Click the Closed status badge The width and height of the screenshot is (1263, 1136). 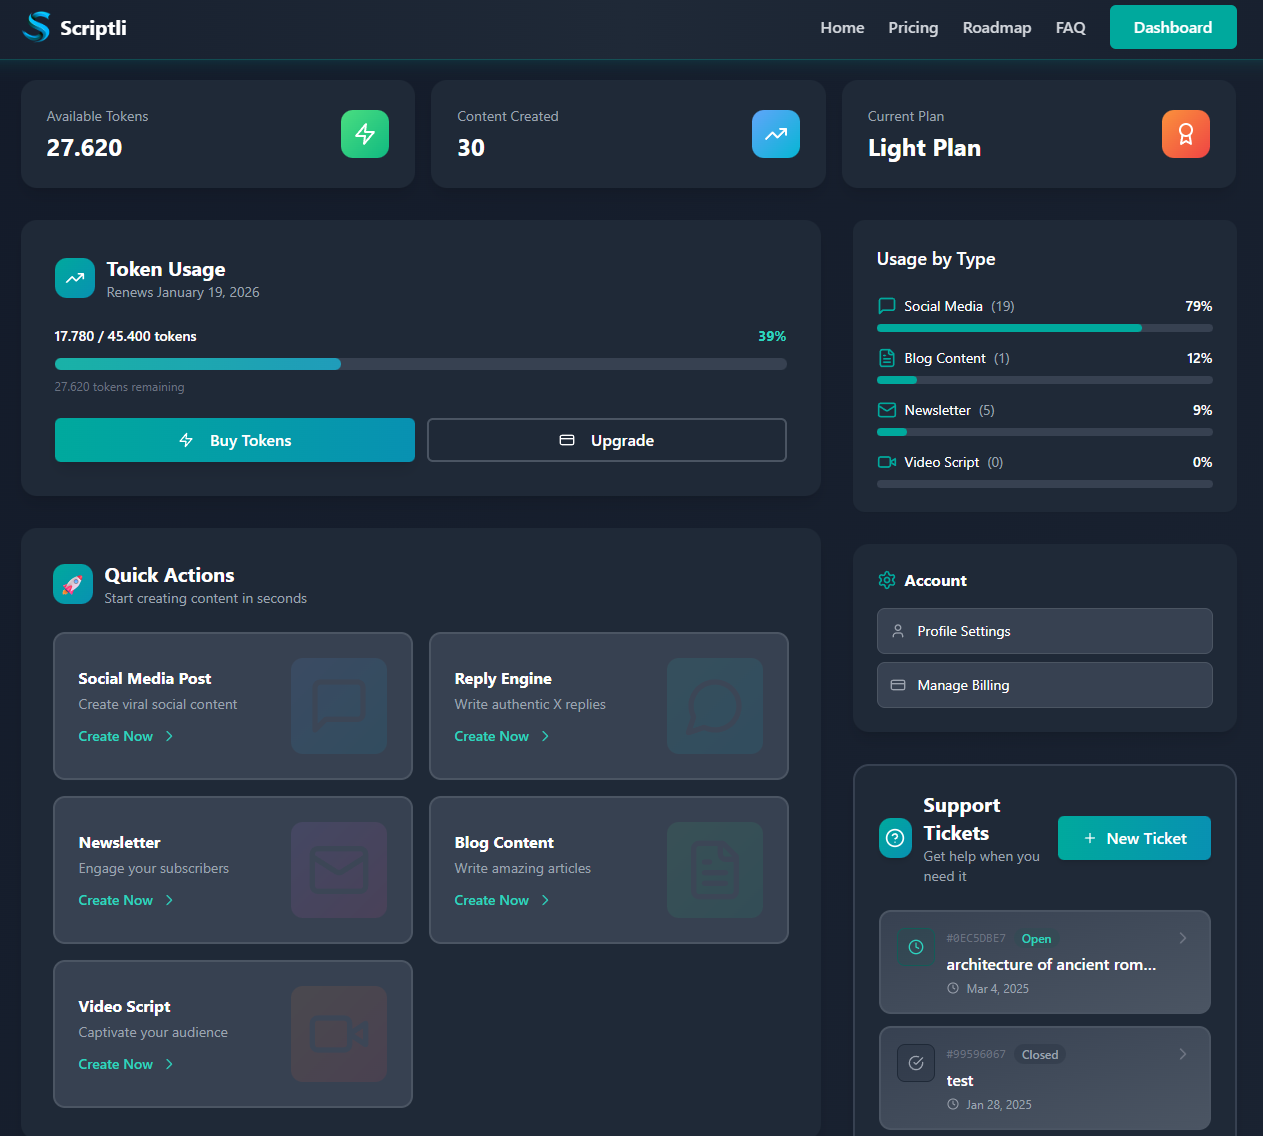click(1040, 1054)
